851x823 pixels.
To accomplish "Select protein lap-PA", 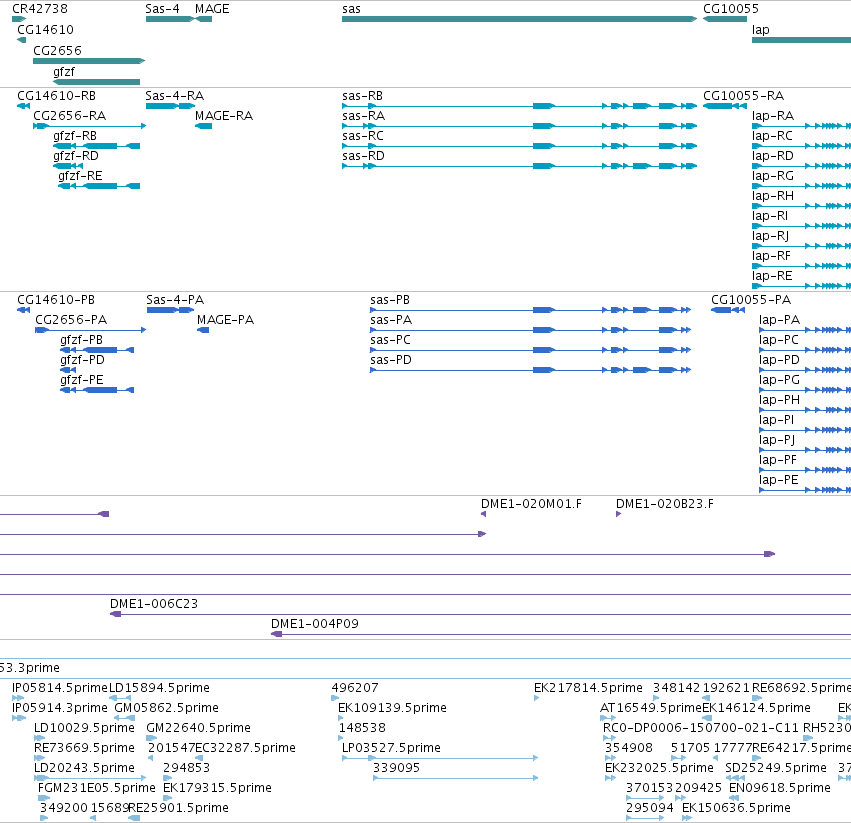I will click(x=805, y=330).
